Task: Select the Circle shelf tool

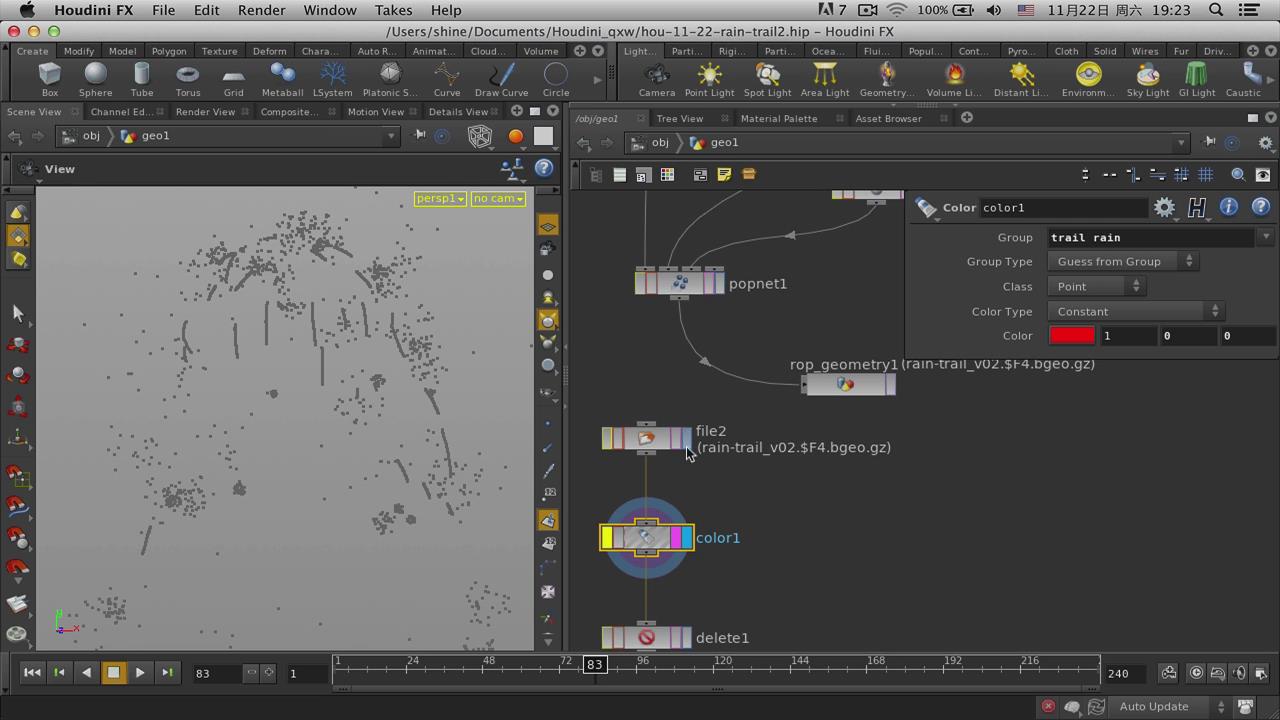Action: pos(556,78)
